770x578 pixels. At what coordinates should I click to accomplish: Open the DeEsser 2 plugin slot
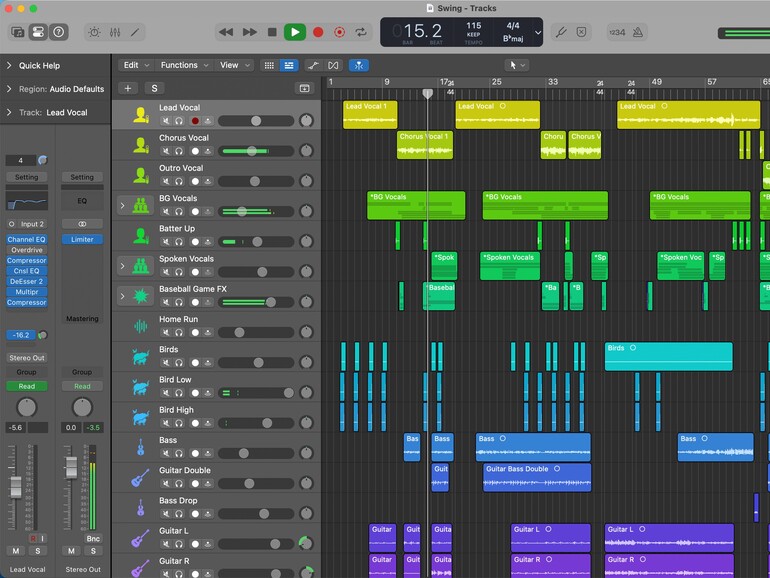27,281
